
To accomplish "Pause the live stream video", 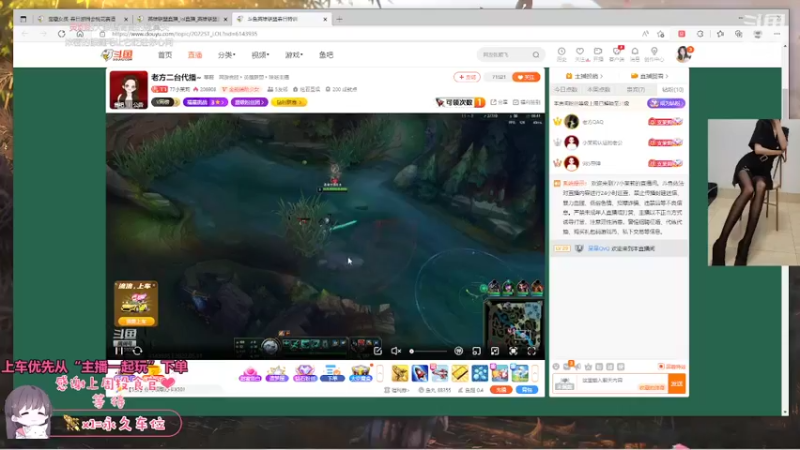I will tap(119, 351).
